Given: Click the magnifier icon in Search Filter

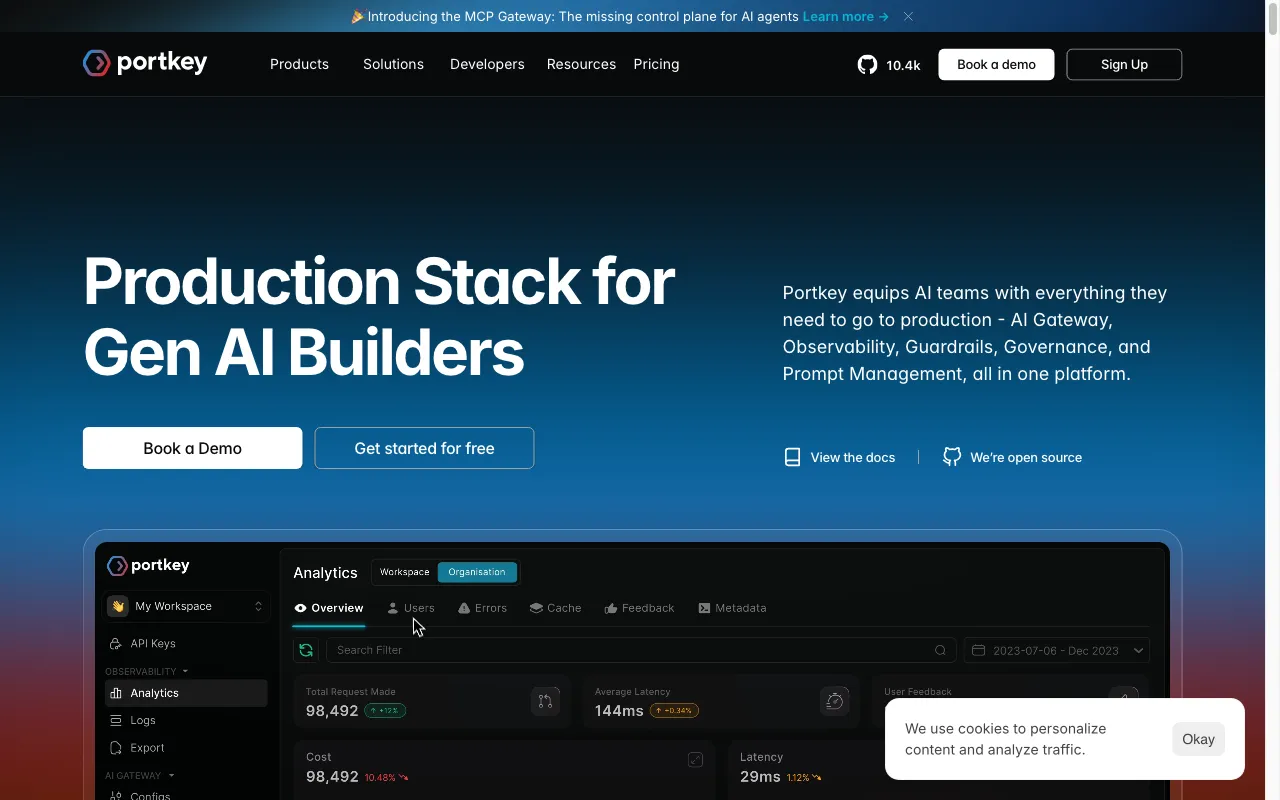Looking at the screenshot, I should click(x=940, y=650).
